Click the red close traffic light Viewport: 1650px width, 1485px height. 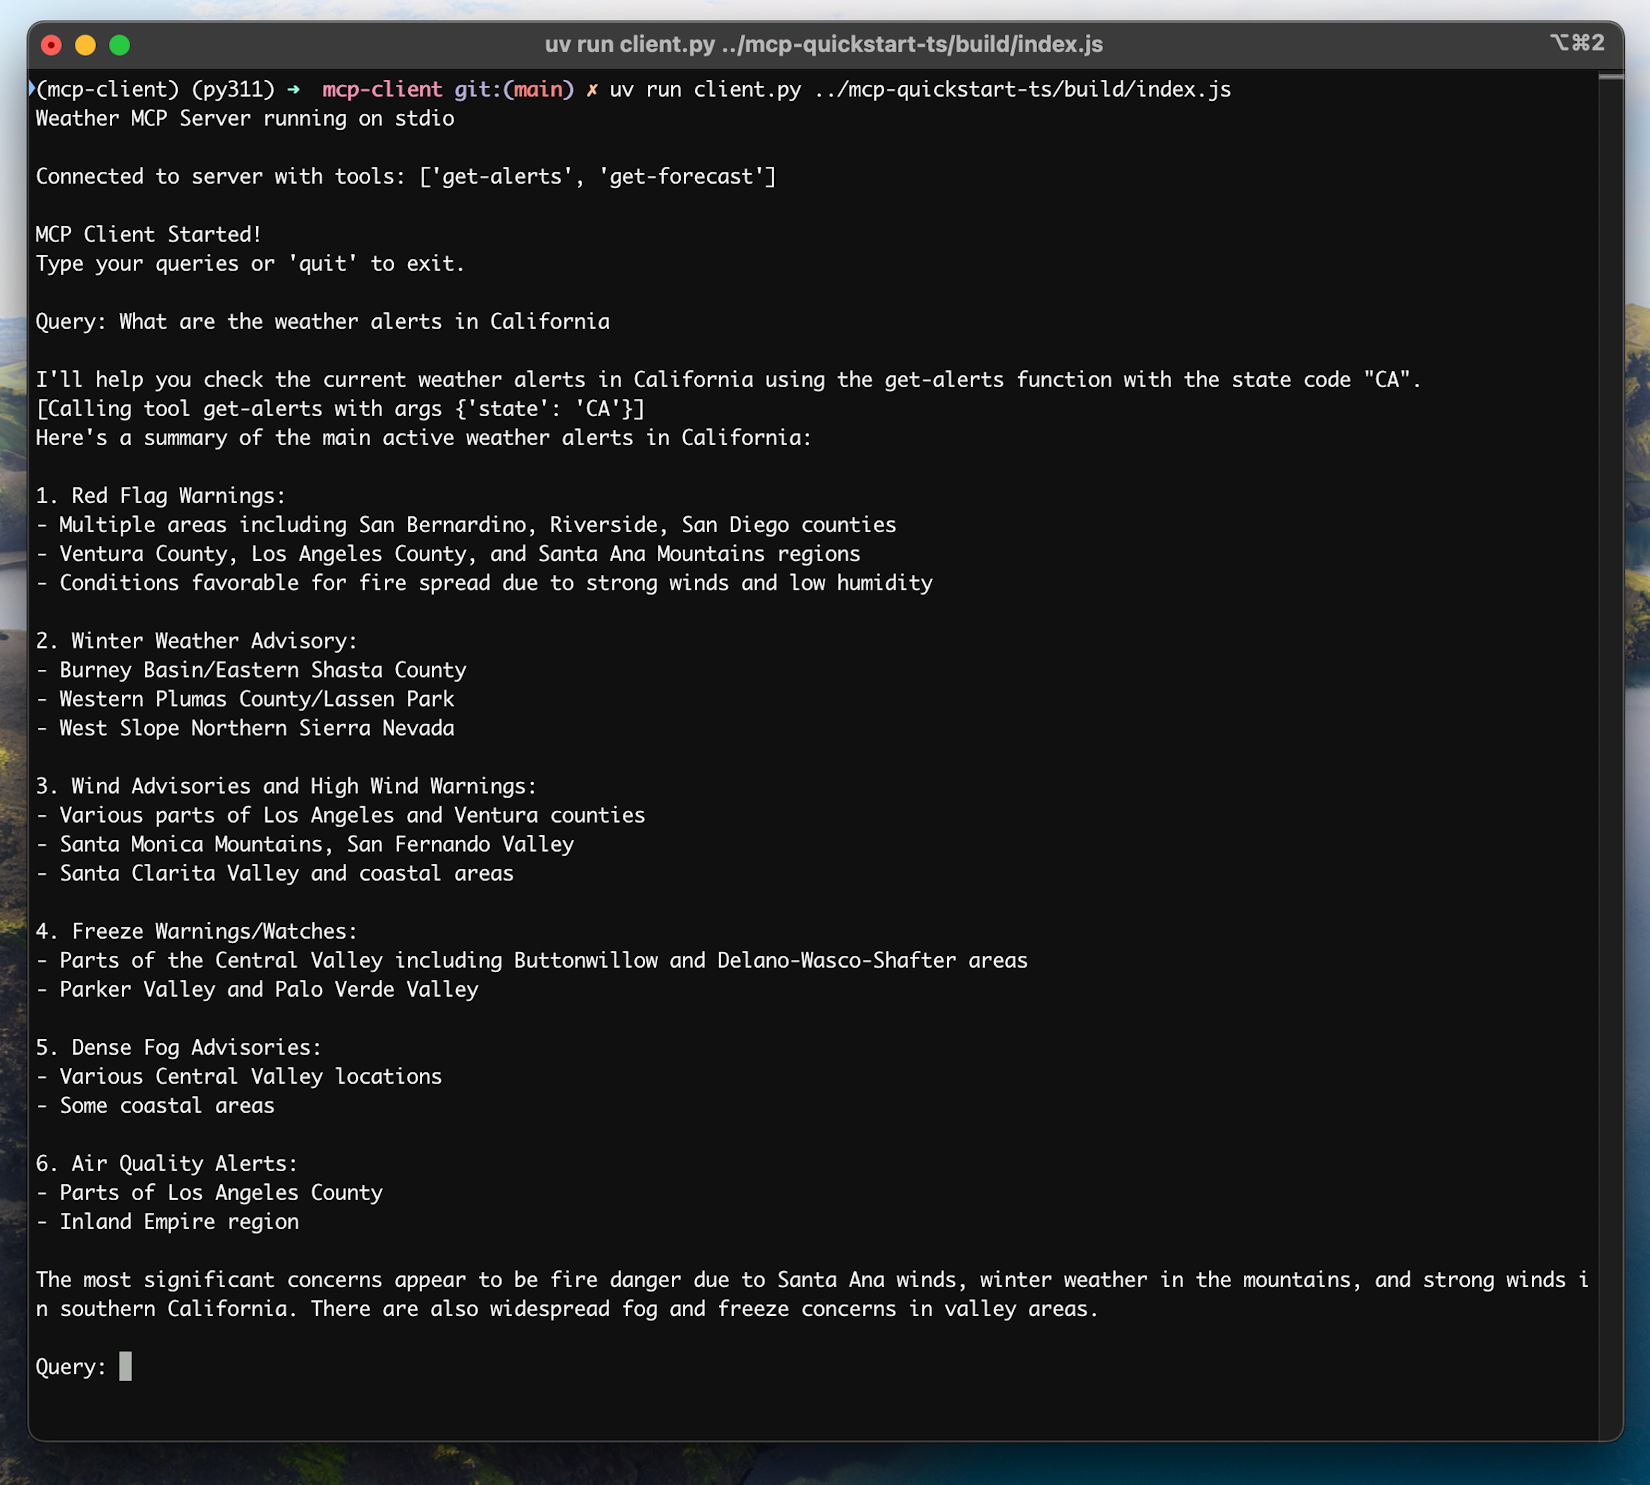pos(50,44)
